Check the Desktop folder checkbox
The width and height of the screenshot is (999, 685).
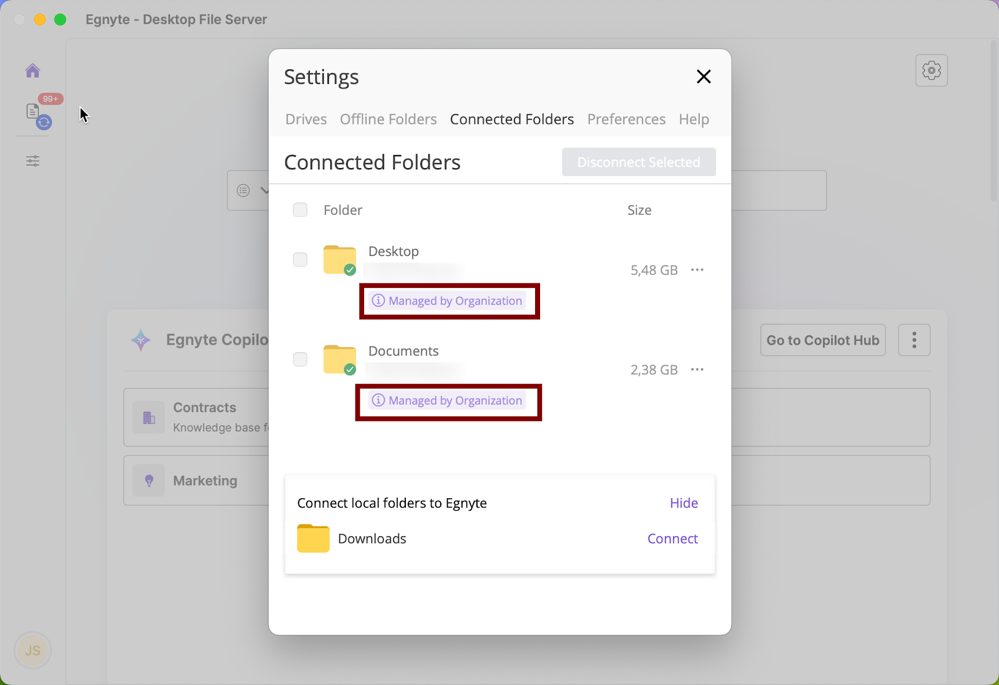pyautogui.click(x=300, y=259)
